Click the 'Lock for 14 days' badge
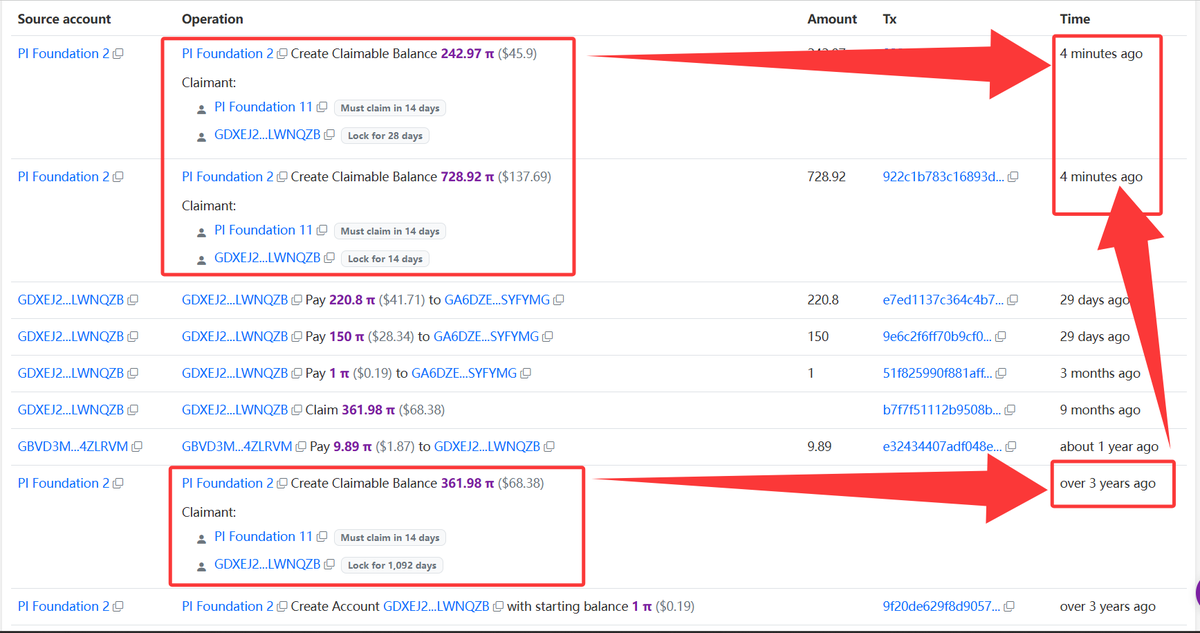Screen dimensions: 1200x633 (385, 258)
